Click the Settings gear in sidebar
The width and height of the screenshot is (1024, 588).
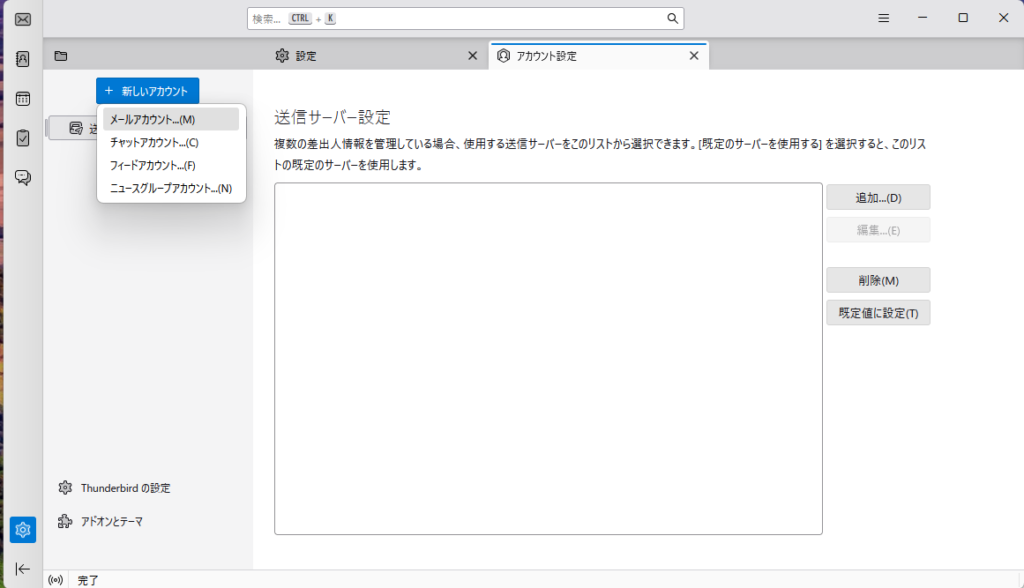pos(22,530)
